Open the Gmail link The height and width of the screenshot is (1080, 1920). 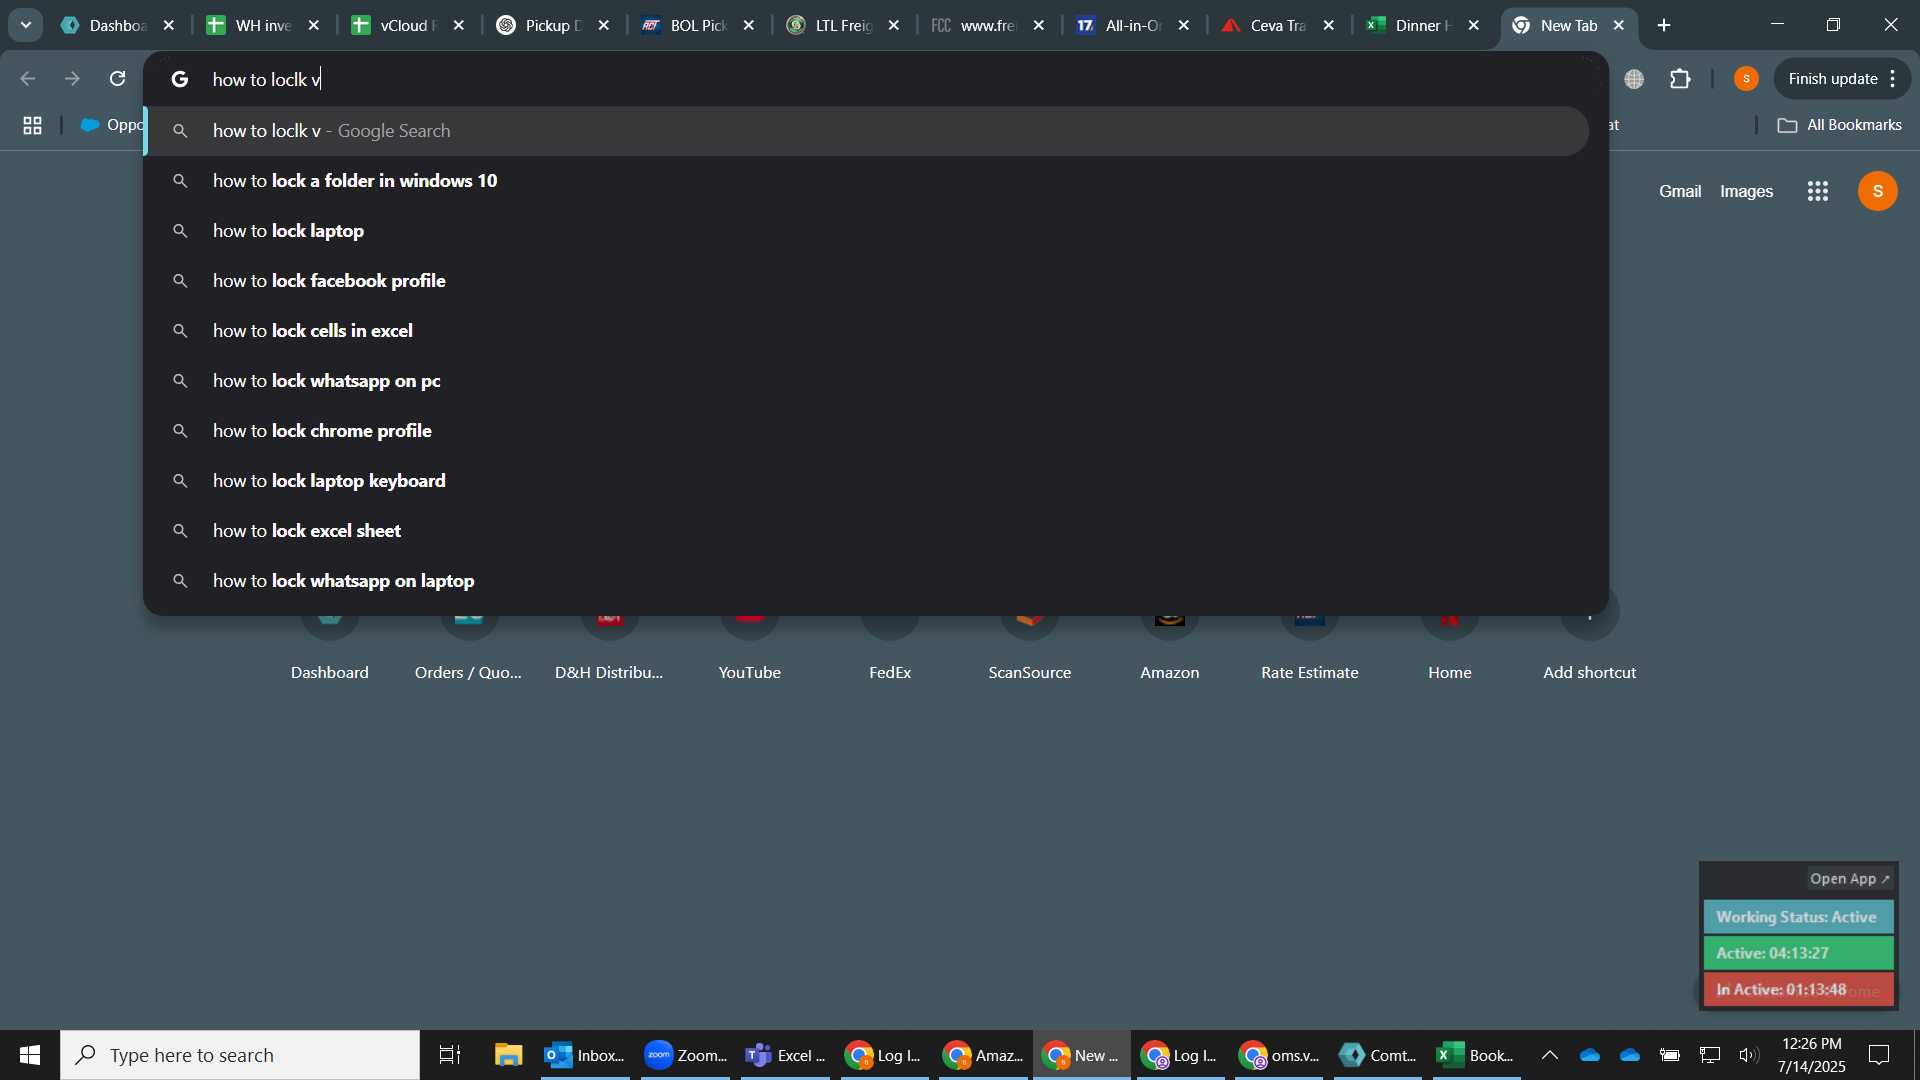(x=1680, y=191)
